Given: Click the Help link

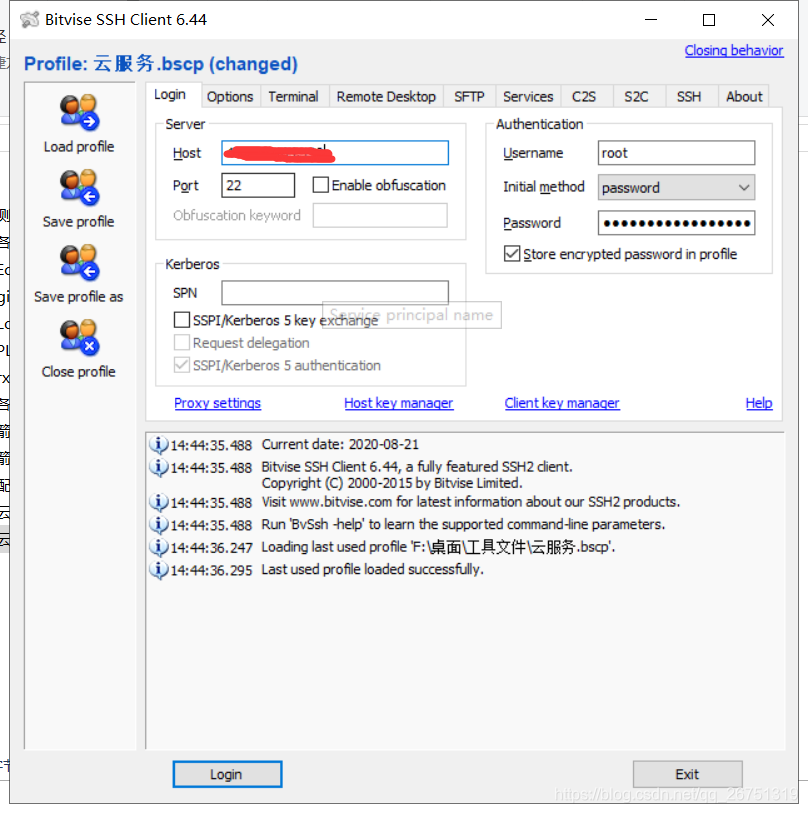Looking at the screenshot, I should click(759, 403).
